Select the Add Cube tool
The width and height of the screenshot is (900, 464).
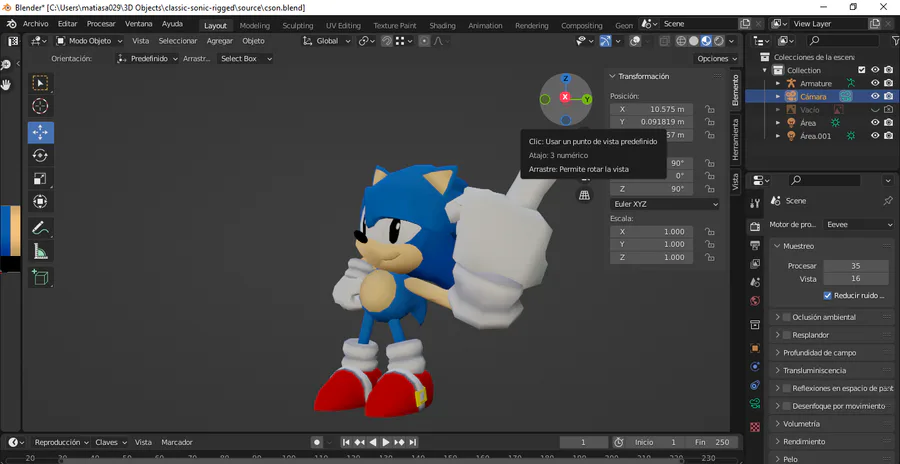[x=40, y=277]
